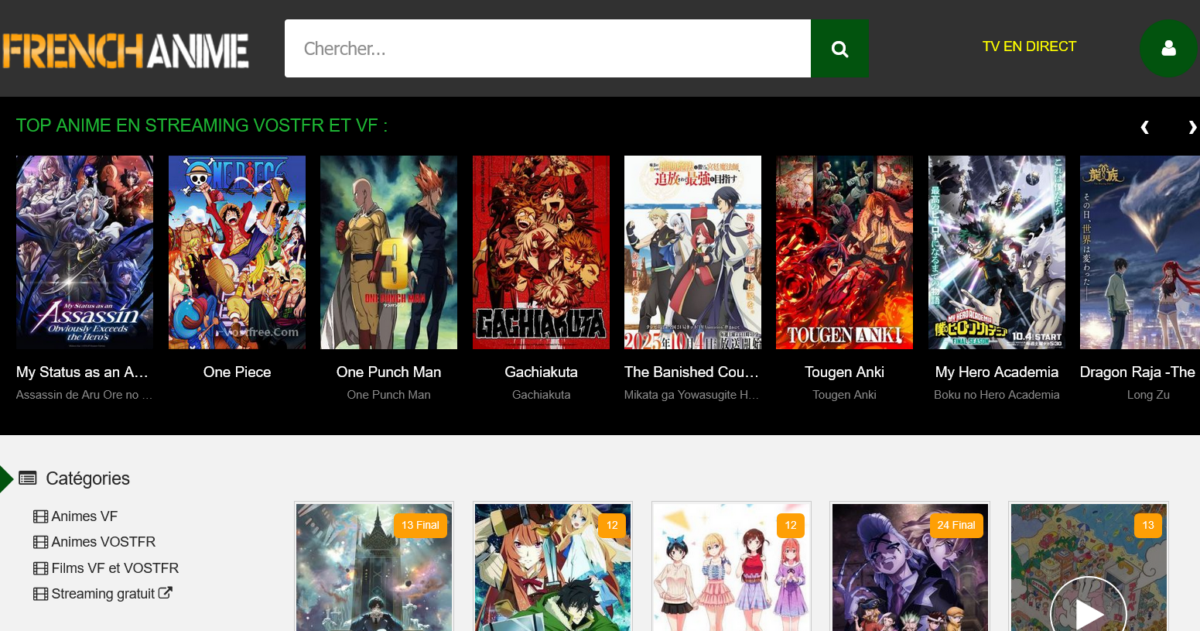Image resolution: width=1200 pixels, height=631 pixels.
Task: Open the TV EN DIRECT menu
Action: point(1029,46)
